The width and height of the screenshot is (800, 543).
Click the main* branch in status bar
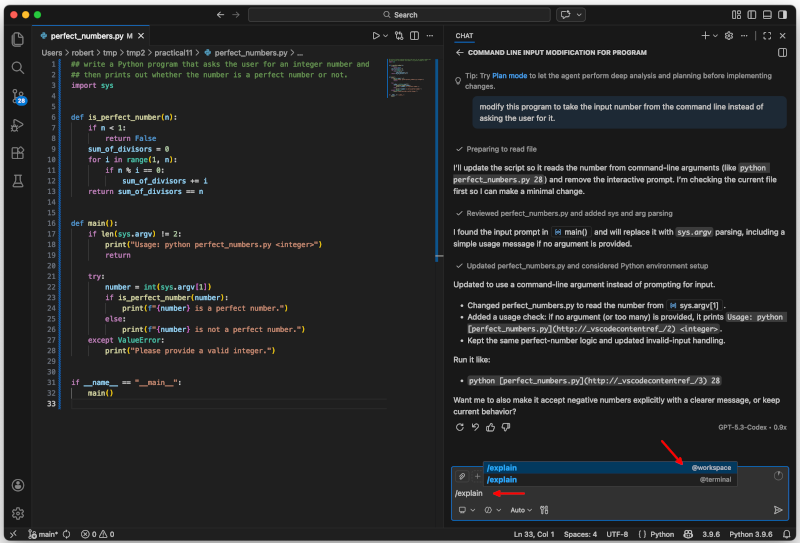click(43, 535)
